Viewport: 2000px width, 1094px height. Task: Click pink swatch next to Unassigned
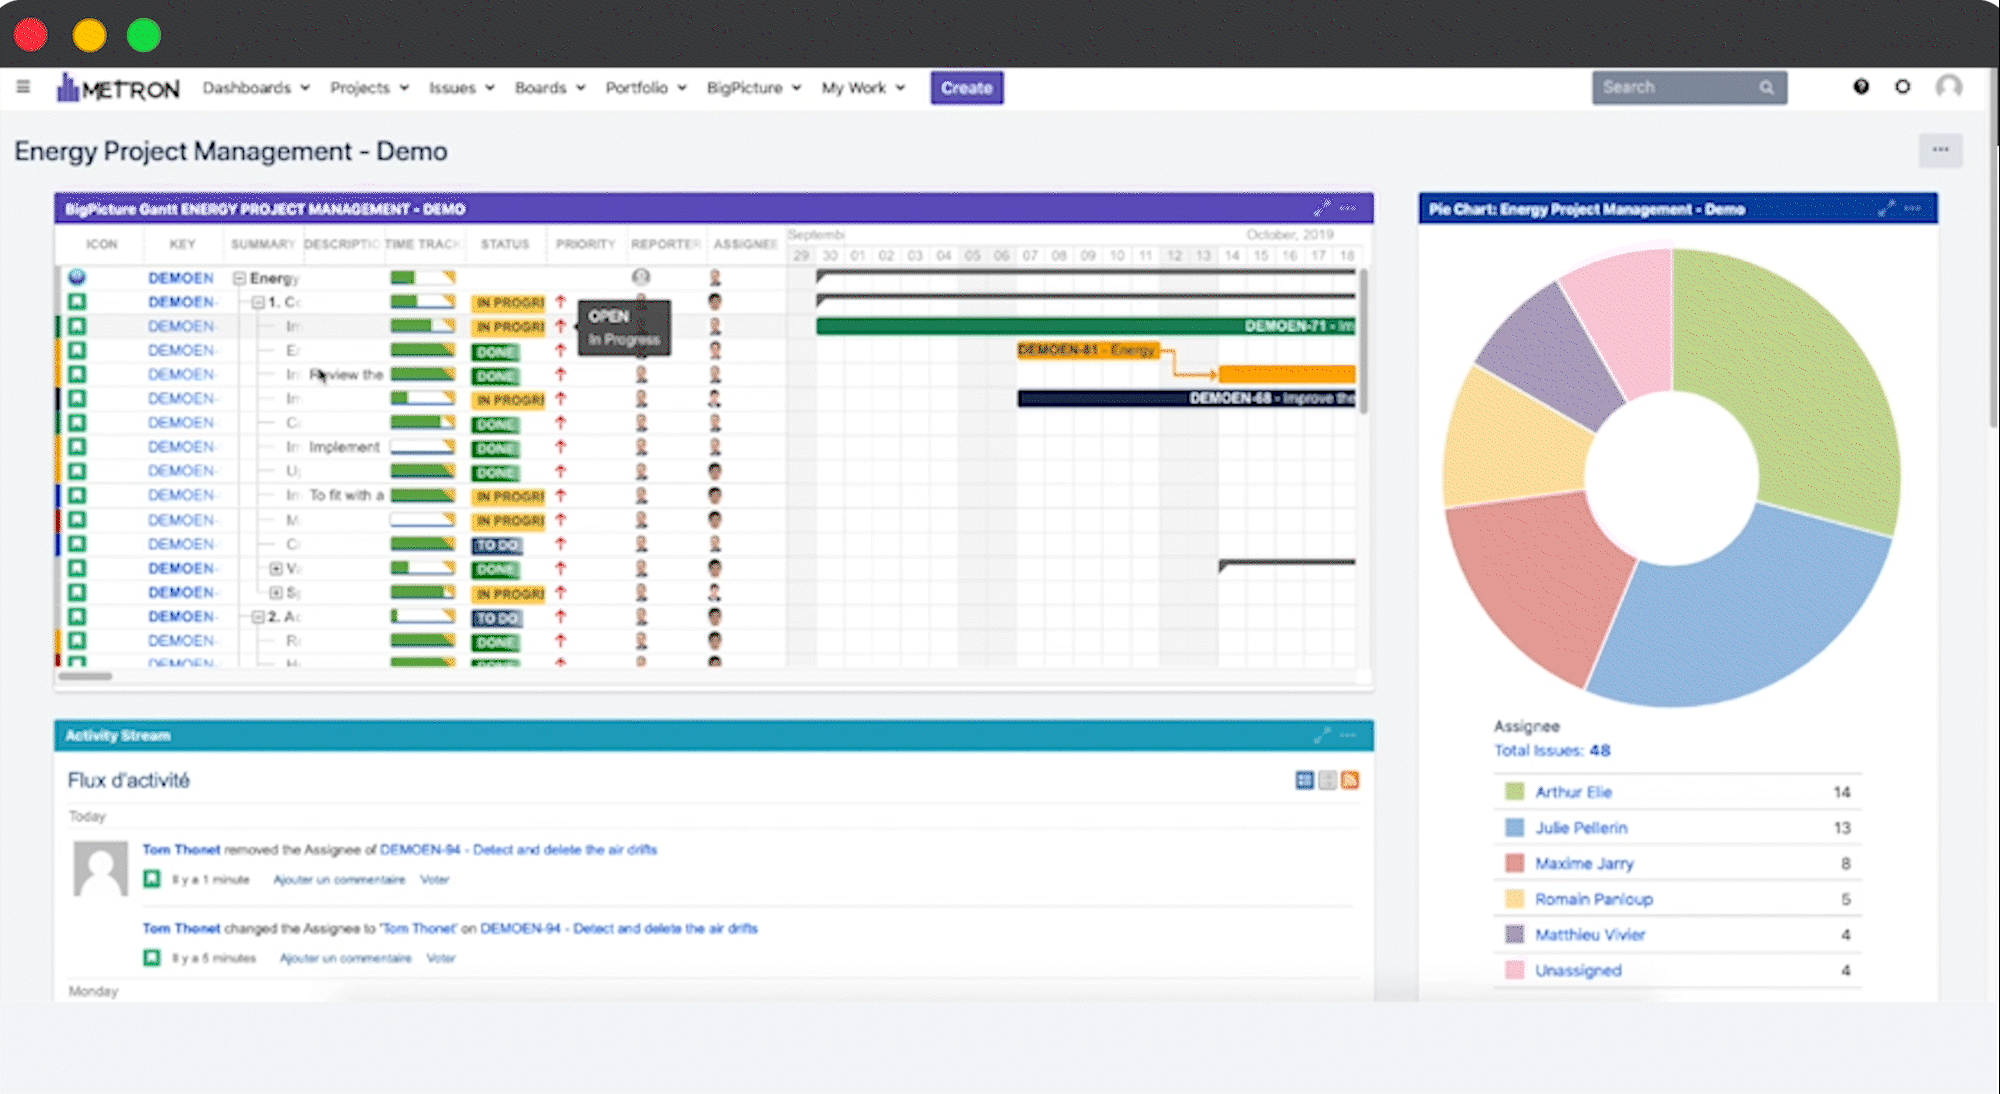click(x=1515, y=970)
